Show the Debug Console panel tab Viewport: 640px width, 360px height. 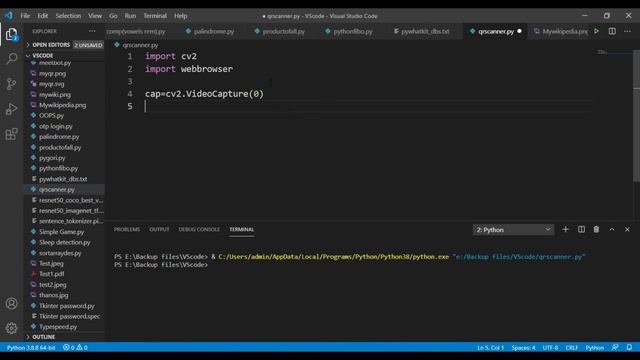coord(199,229)
